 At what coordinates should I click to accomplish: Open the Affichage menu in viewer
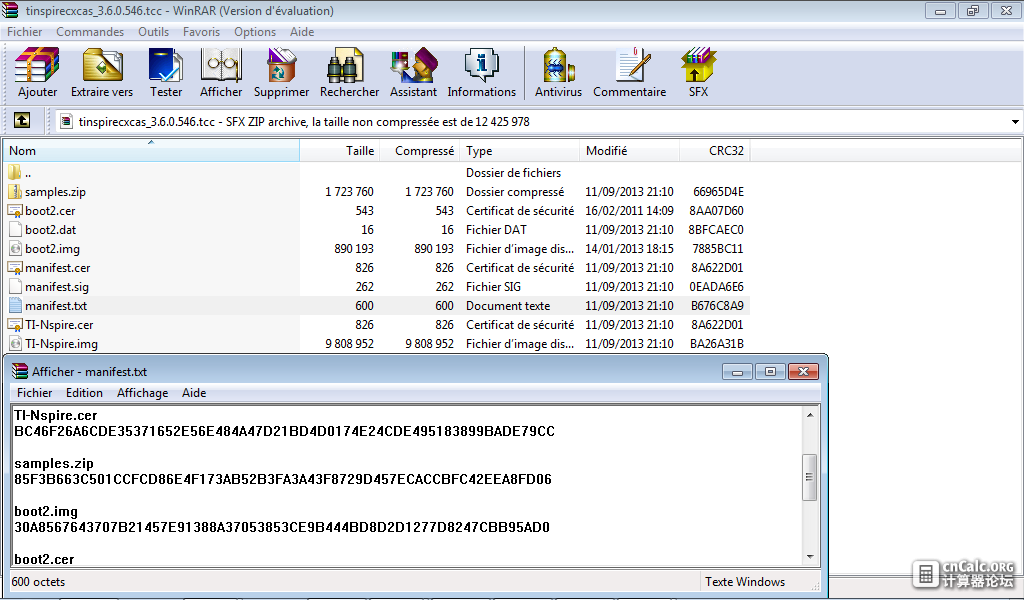142,392
